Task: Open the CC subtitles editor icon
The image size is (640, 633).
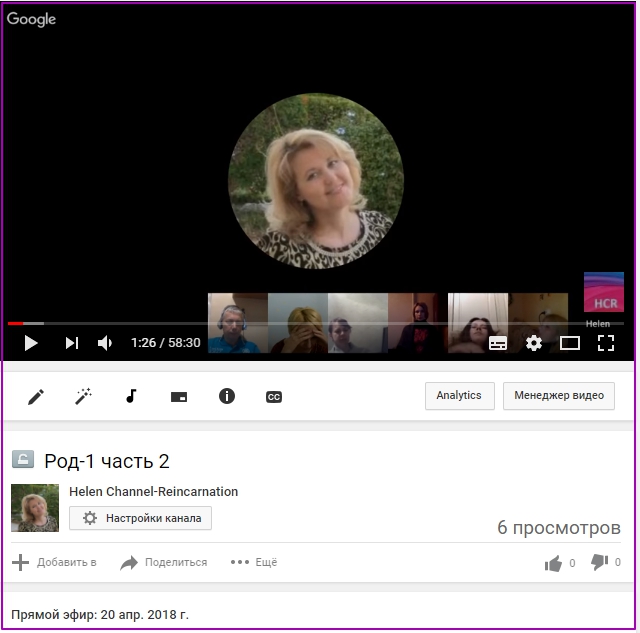Action: (x=274, y=396)
